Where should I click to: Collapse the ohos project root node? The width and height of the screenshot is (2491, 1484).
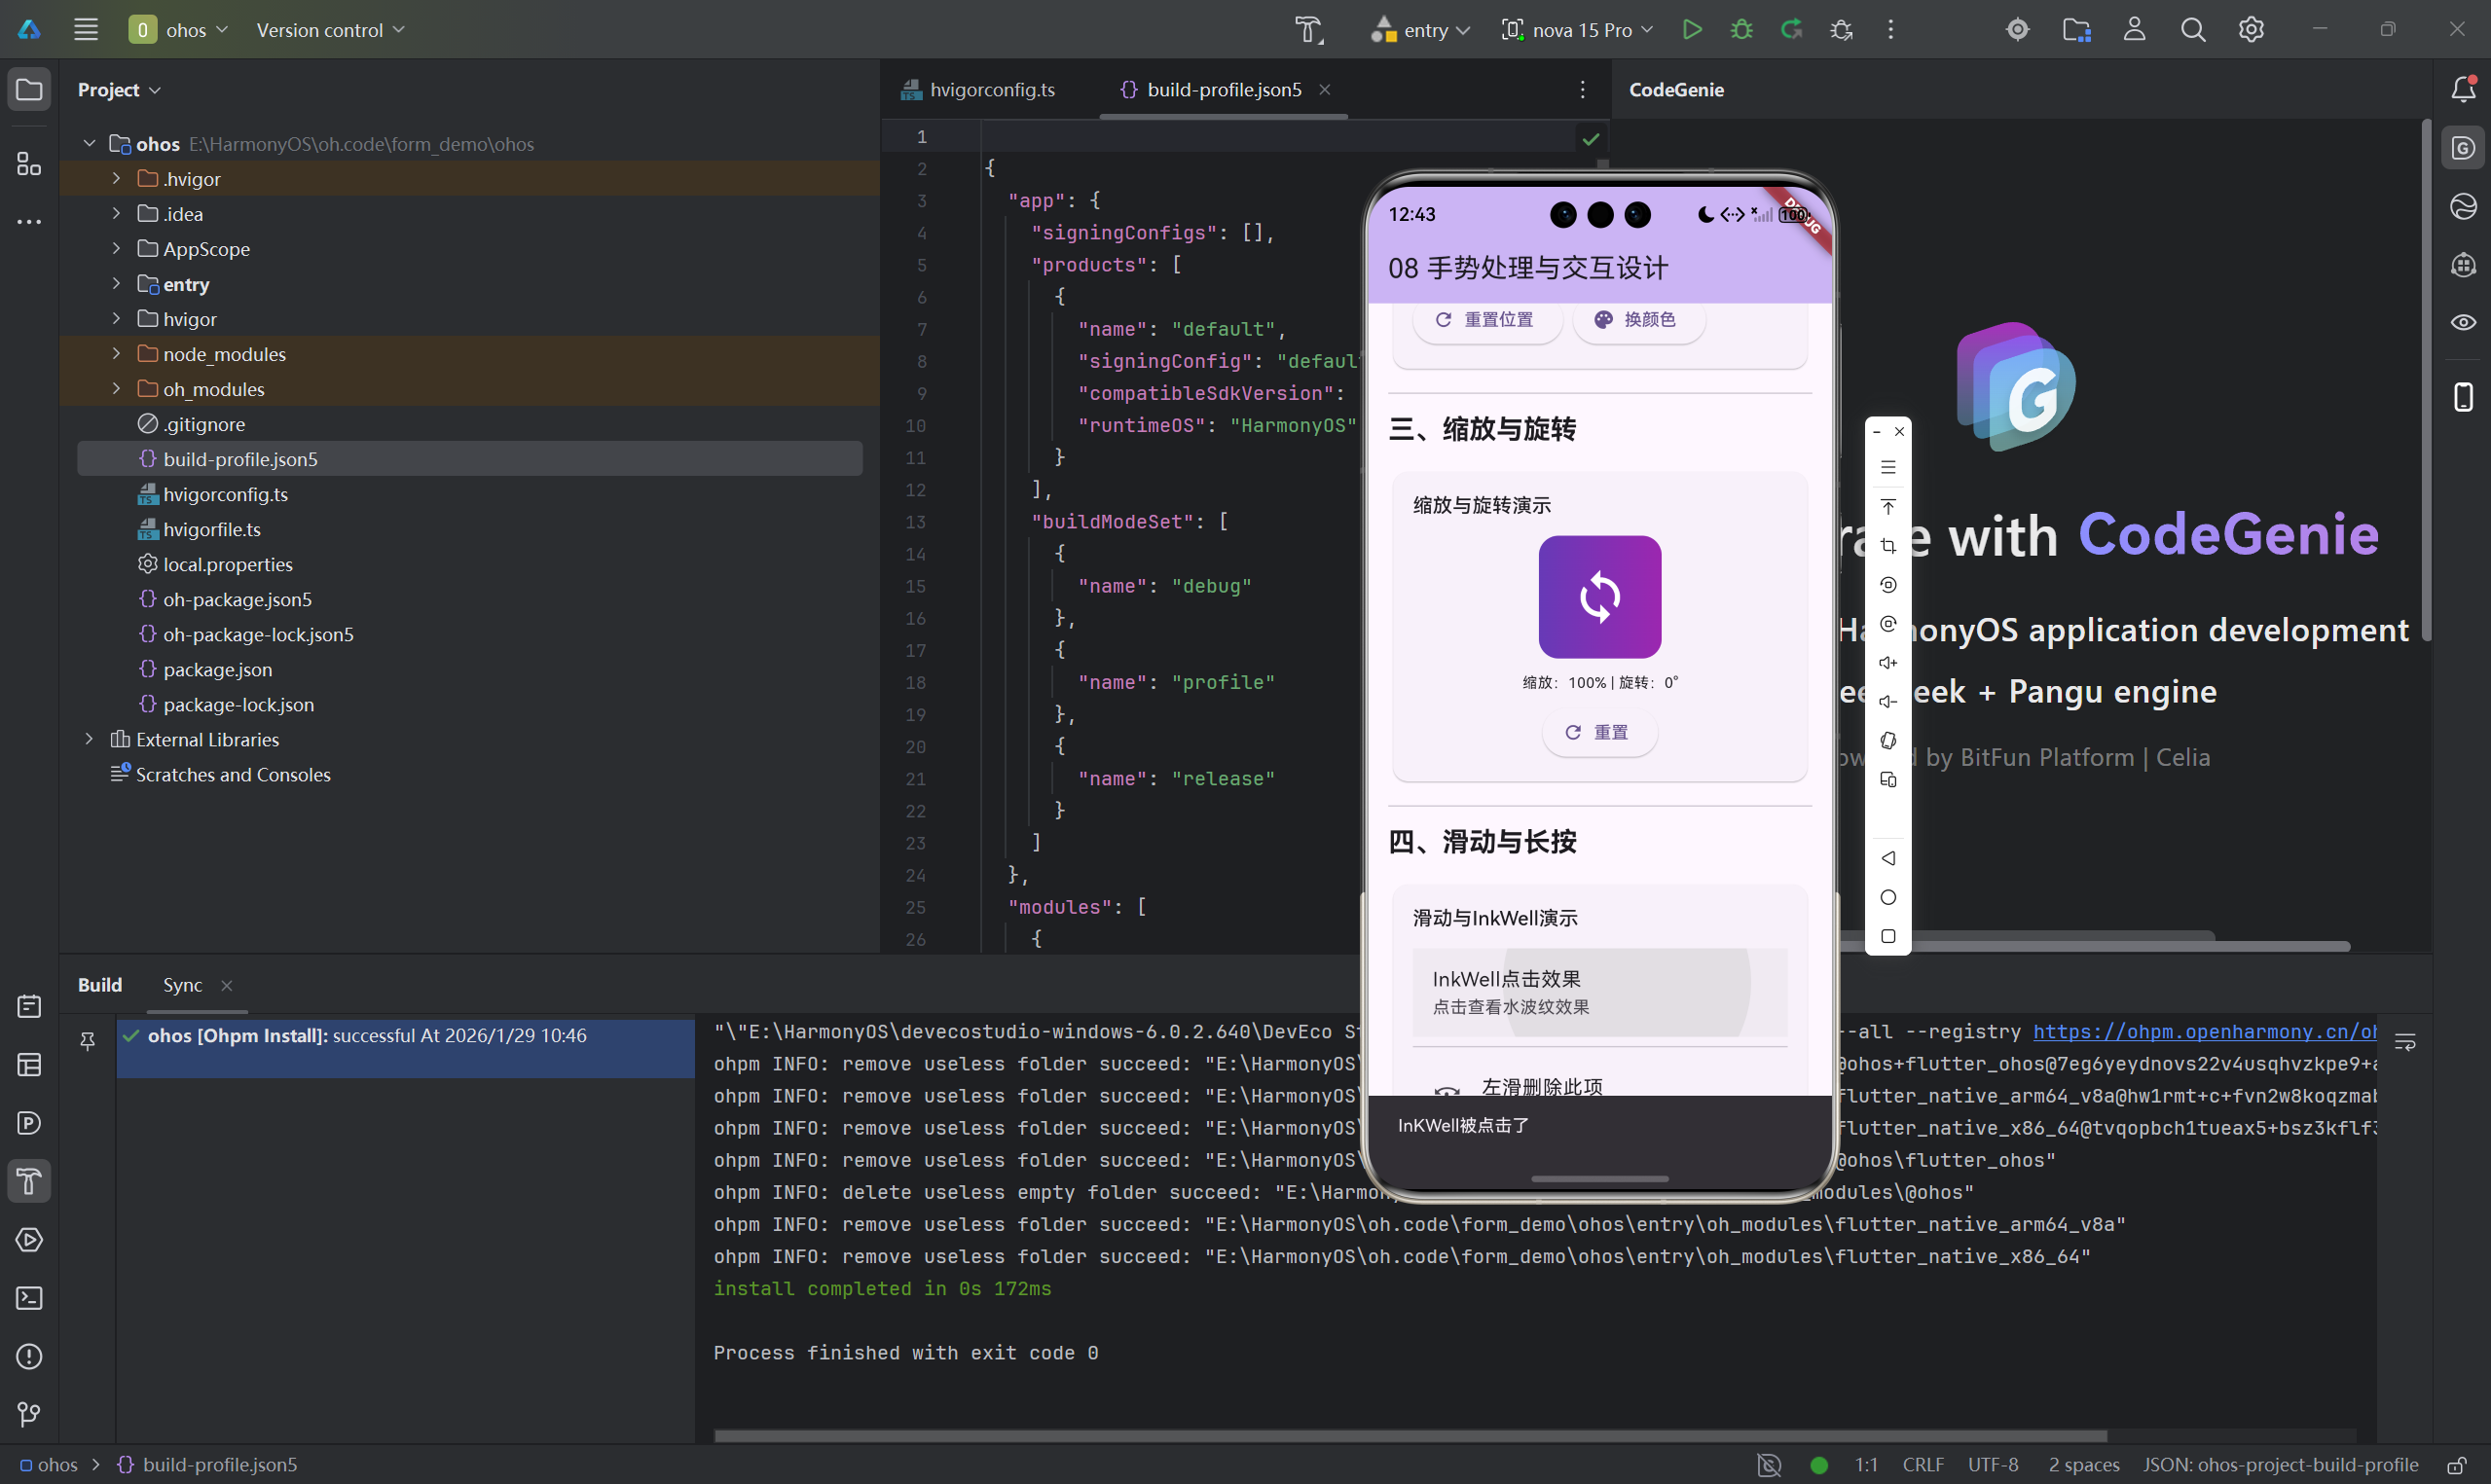(90, 143)
